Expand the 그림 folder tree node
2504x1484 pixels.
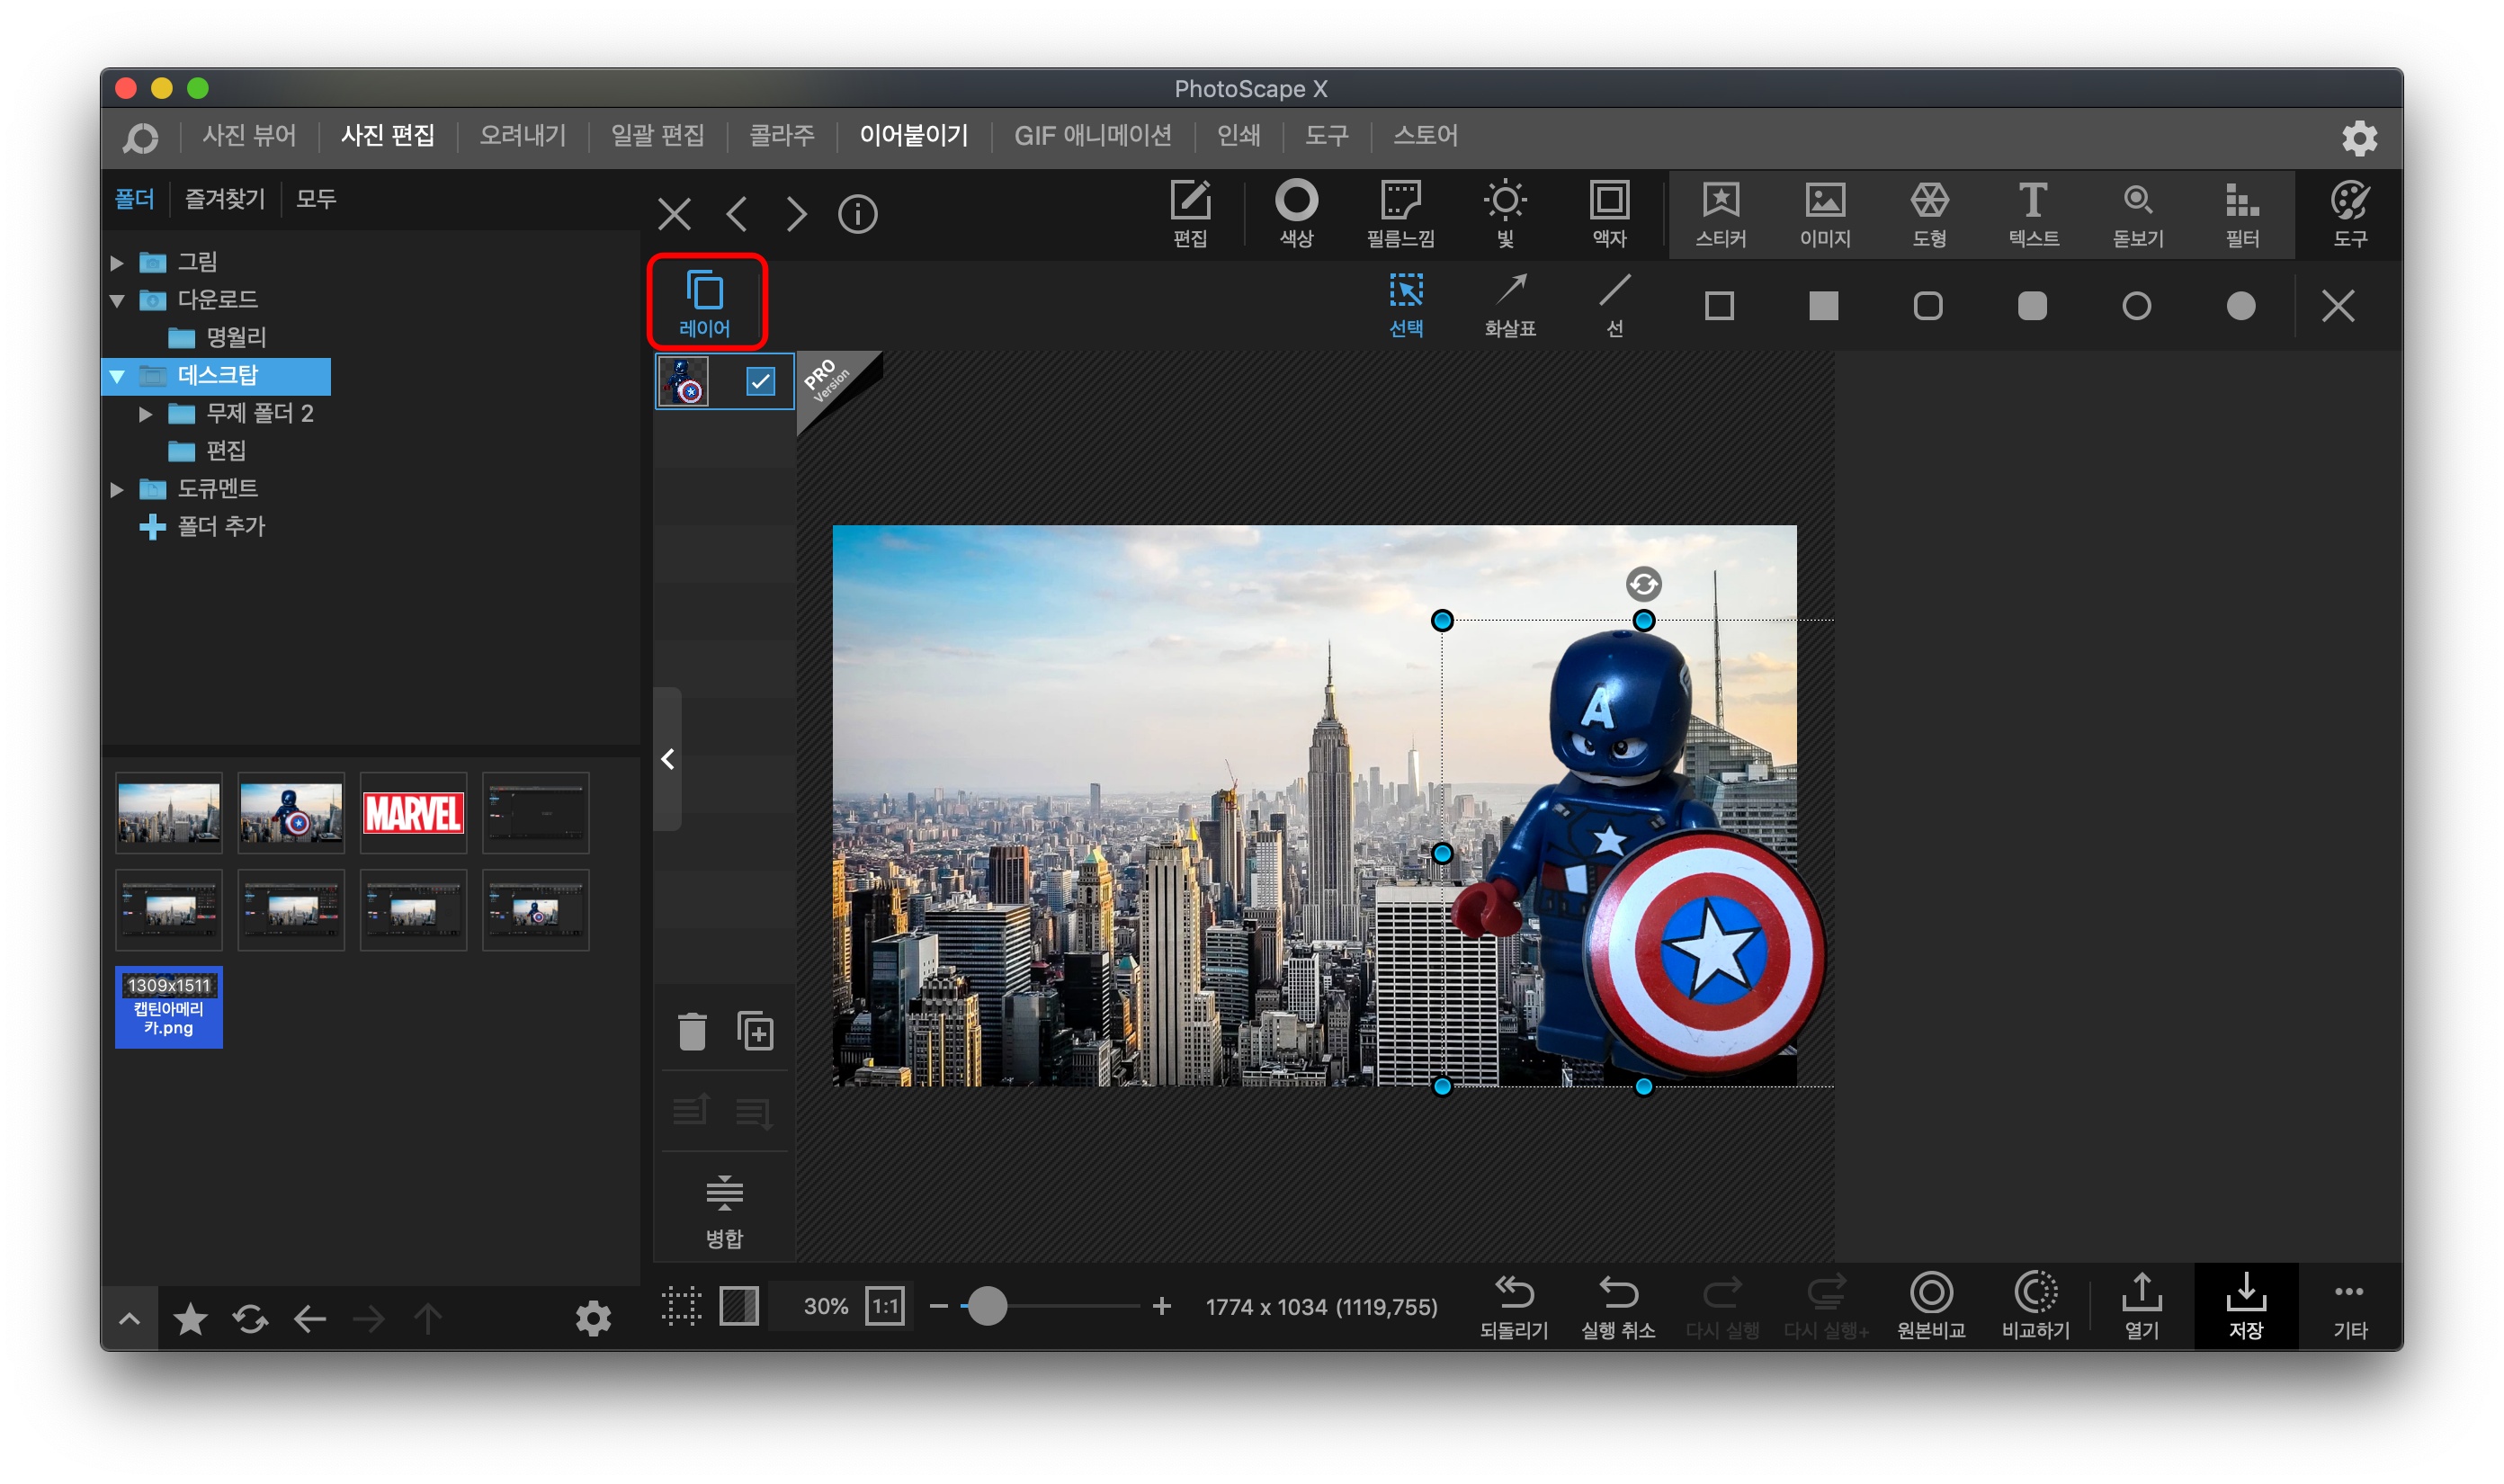(117, 262)
